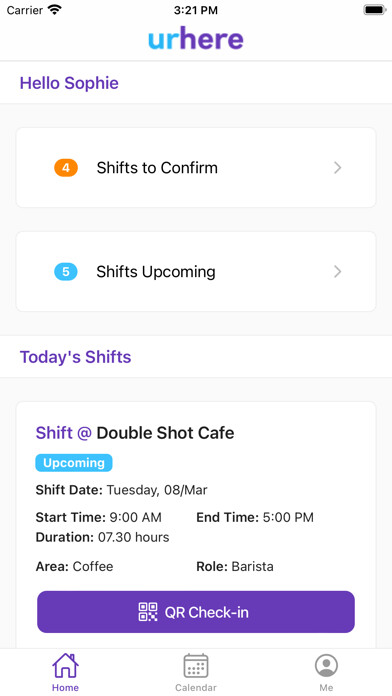This screenshot has height=696, width=392.
Task: Open the Me profile icon
Action: pos(326,665)
